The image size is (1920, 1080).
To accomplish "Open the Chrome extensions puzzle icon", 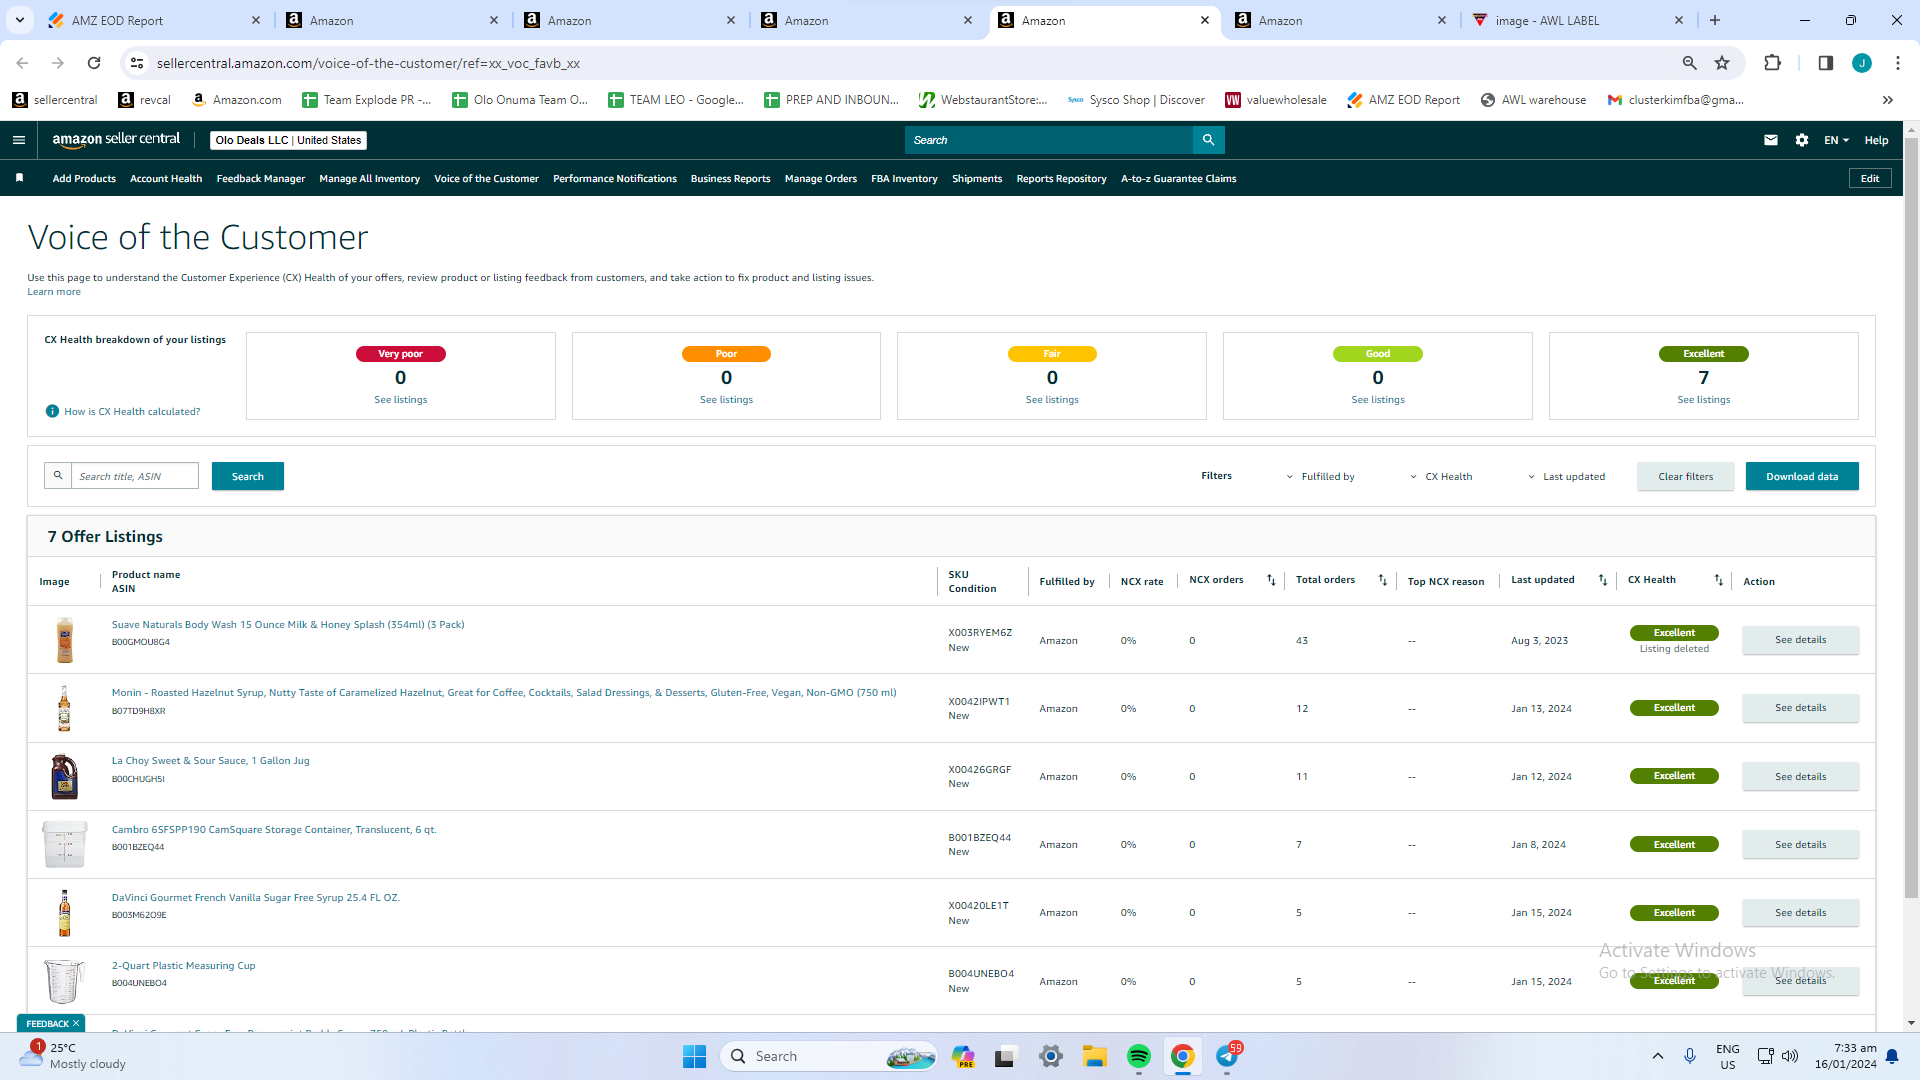I will 1772,63.
